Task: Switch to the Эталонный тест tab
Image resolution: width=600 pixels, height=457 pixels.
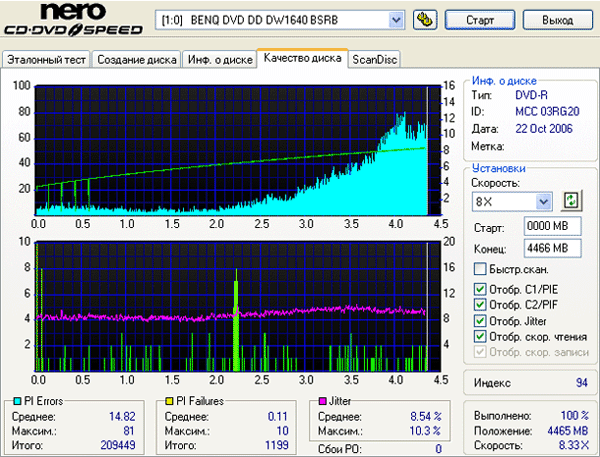Action: click(x=47, y=60)
